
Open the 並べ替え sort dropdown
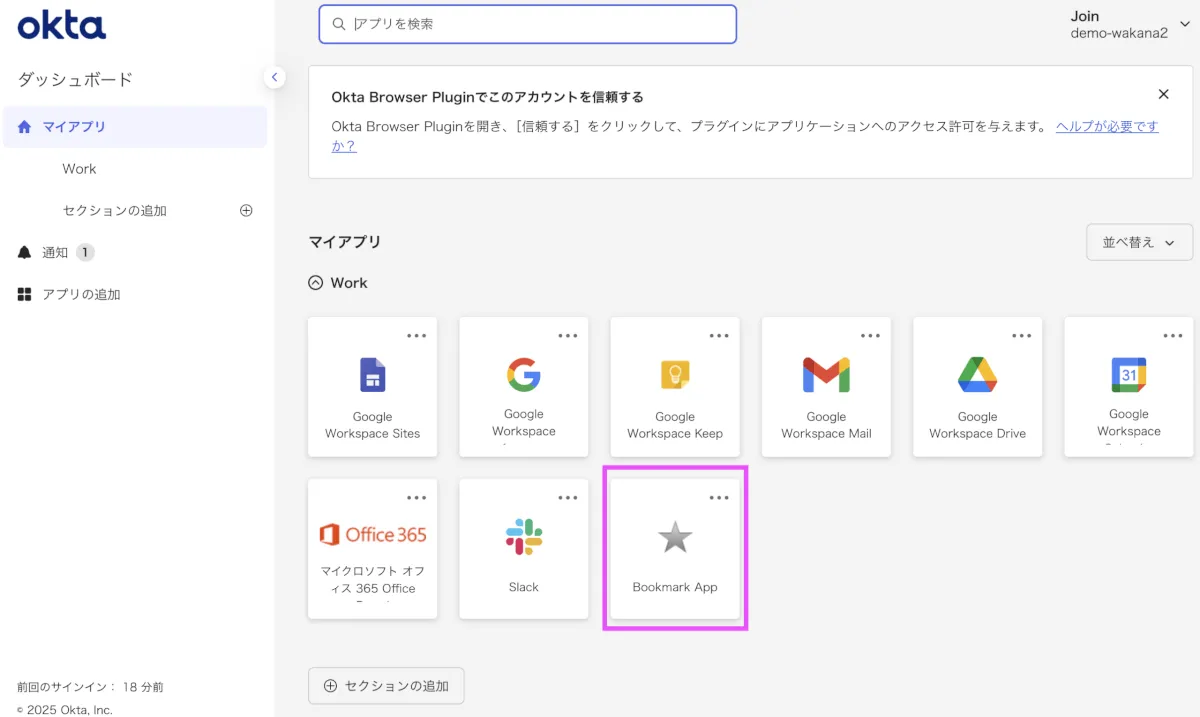tap(1139, 242)
